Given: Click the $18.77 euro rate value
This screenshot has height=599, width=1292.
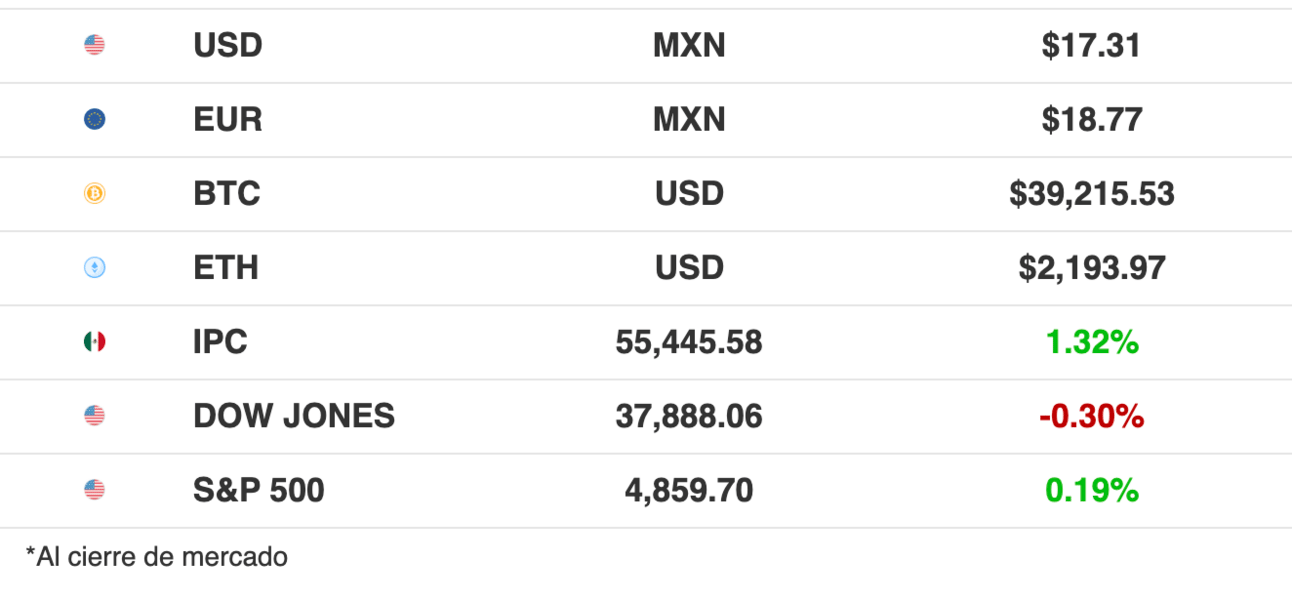Looking at the screenshot, I should [x=1091, y=120].
